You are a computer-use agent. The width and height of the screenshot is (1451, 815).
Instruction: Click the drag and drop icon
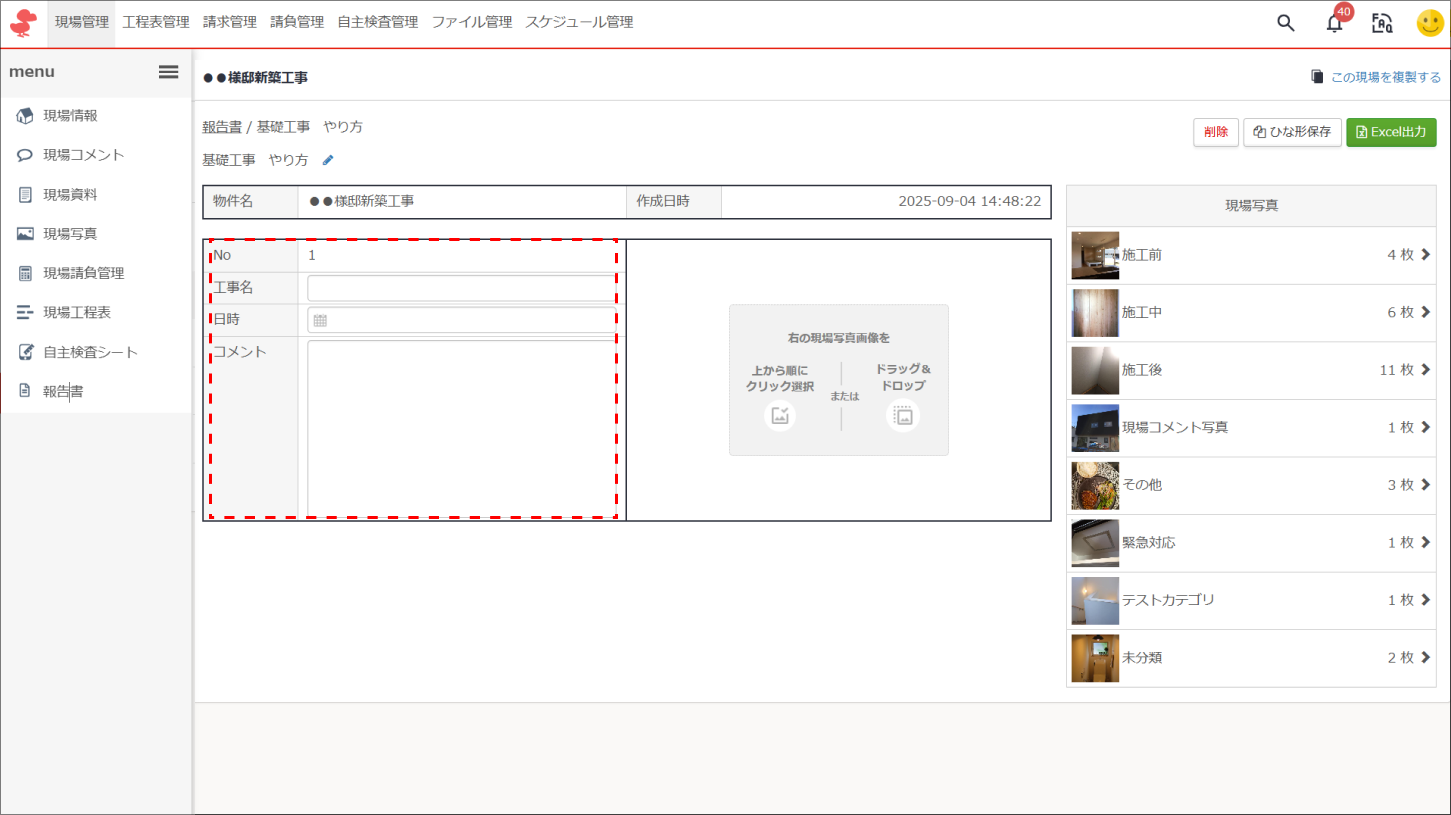(x=903, y=415)
